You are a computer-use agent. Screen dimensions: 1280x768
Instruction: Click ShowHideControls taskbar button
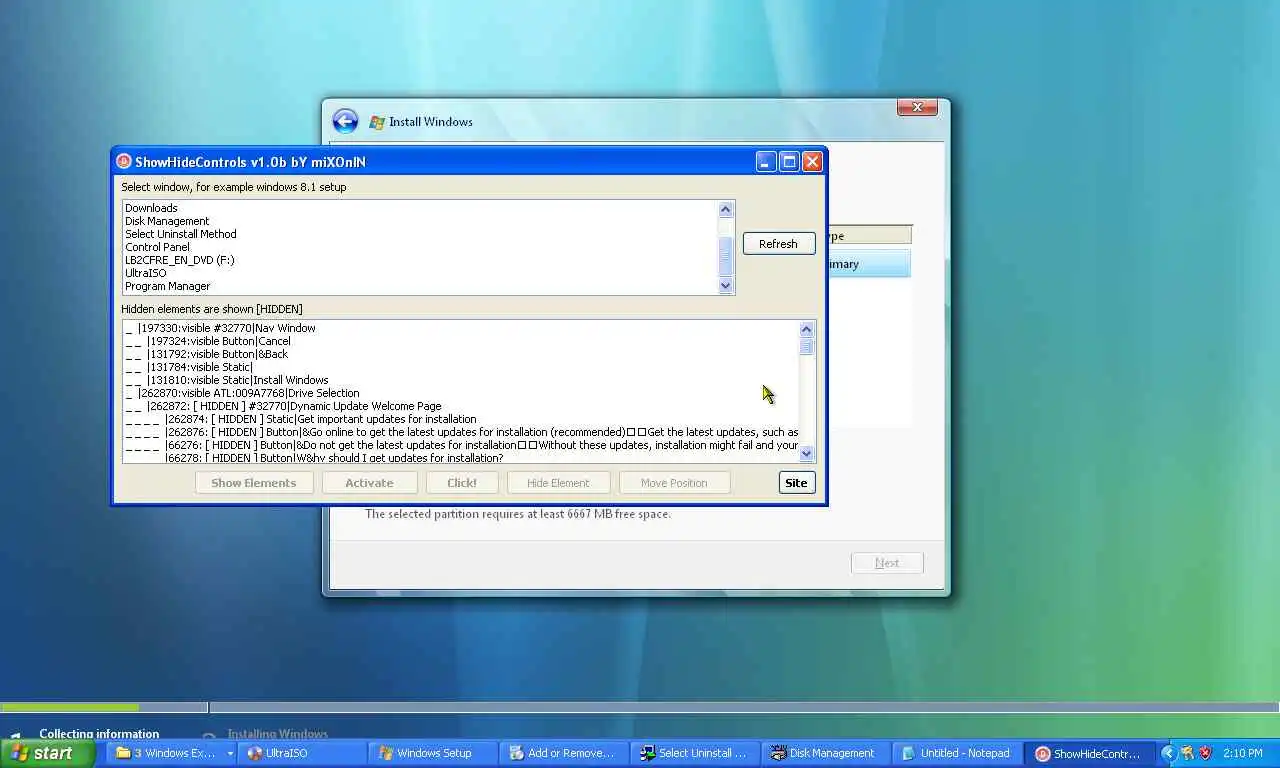tap(1088, 753)
